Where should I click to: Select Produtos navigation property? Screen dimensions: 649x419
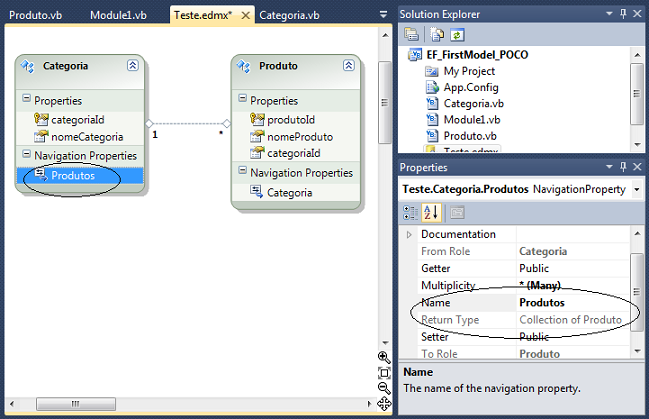point(80,176)
